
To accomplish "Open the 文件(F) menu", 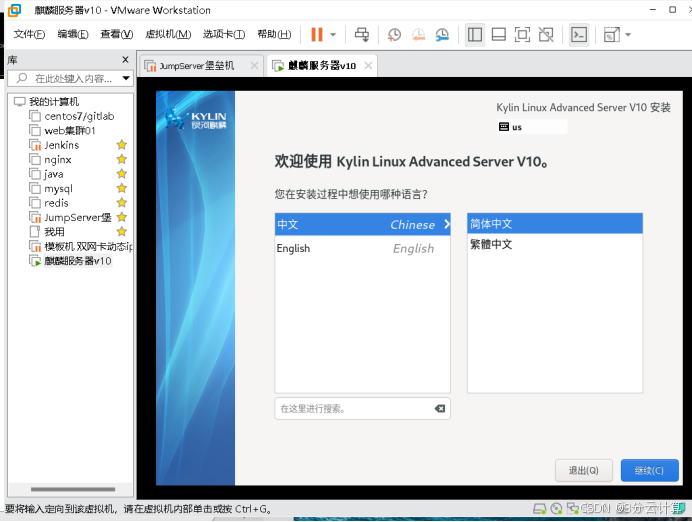I will [29, 34].
